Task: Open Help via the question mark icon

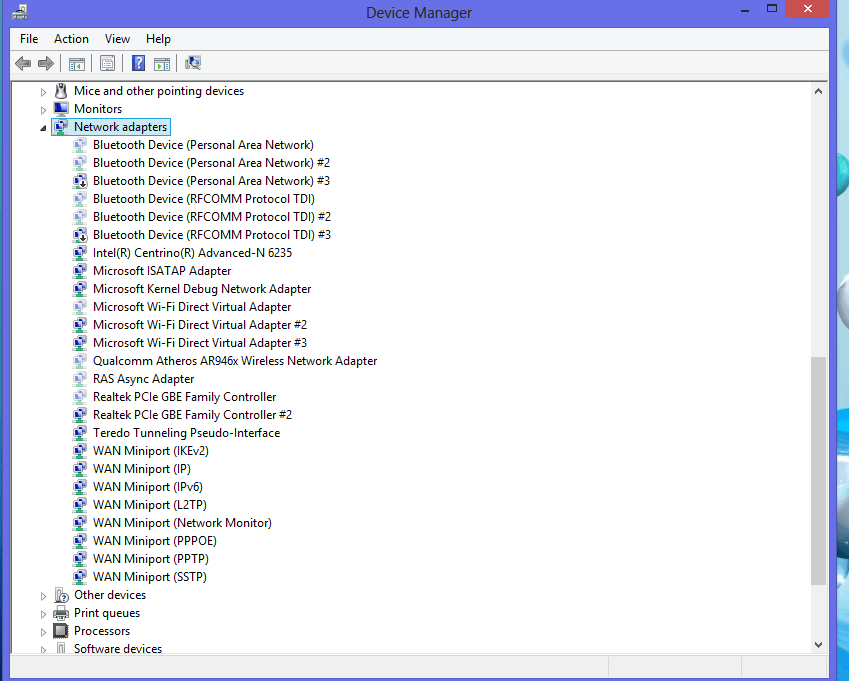Action: coord(138,63)
